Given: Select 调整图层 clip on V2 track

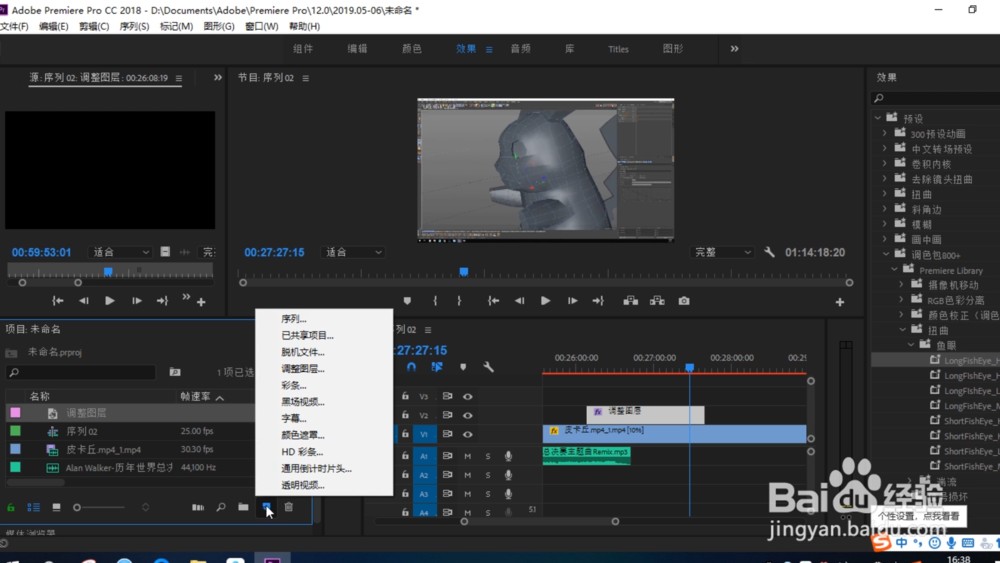Looking at the screenshot, I should pyautogui.click(x=645, y=414).
